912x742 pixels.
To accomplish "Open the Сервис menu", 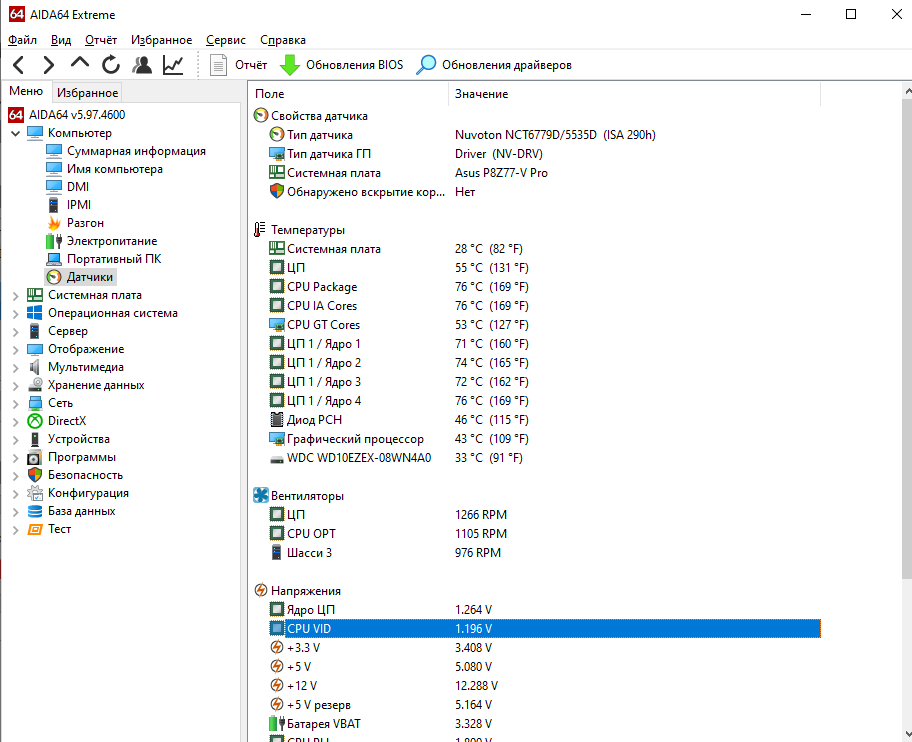I will tap(226, 40).
